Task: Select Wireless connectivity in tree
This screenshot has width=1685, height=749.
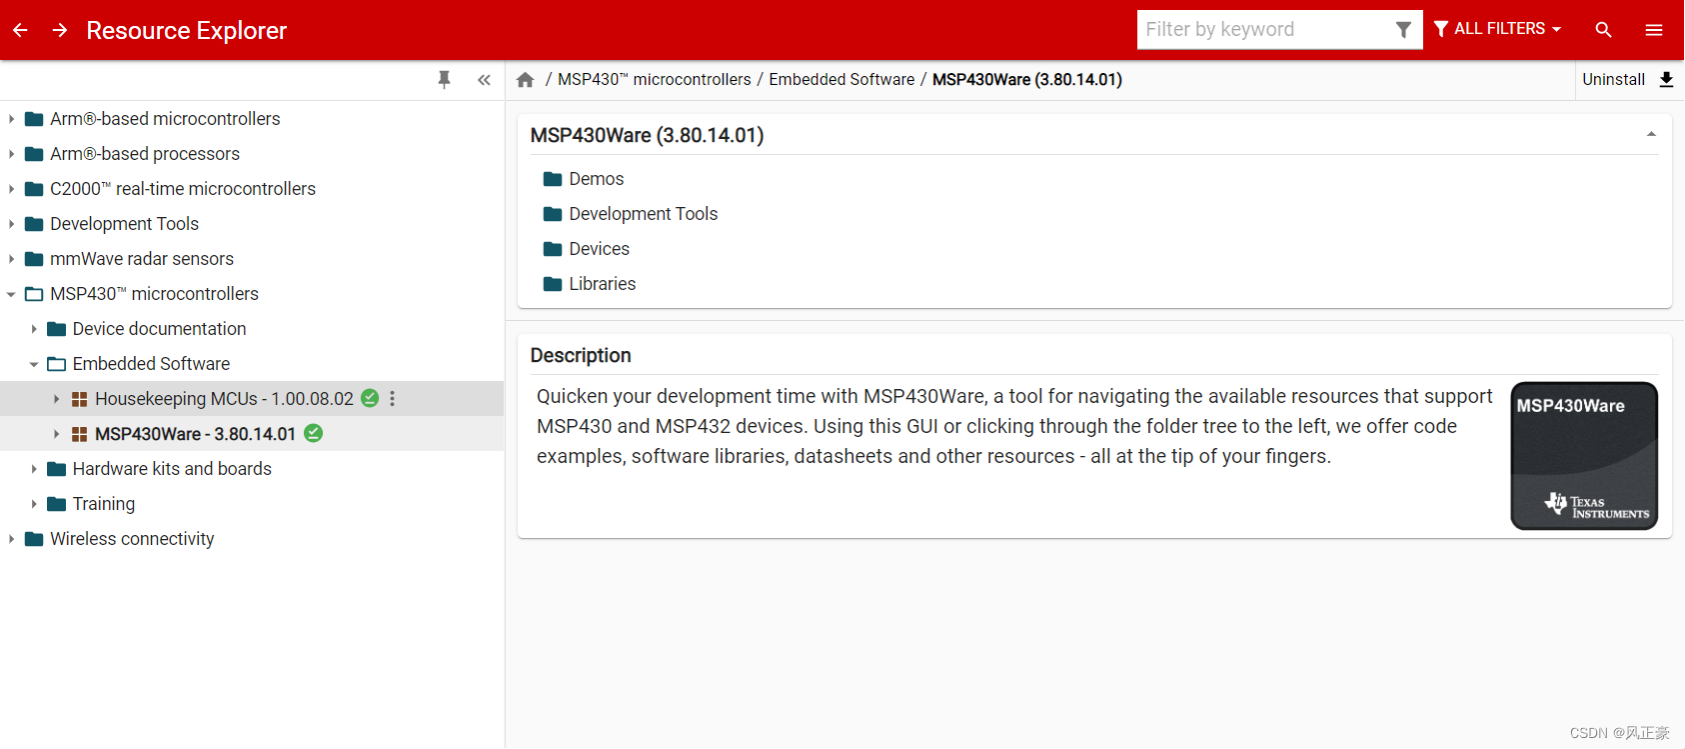Action: [132, 539]
